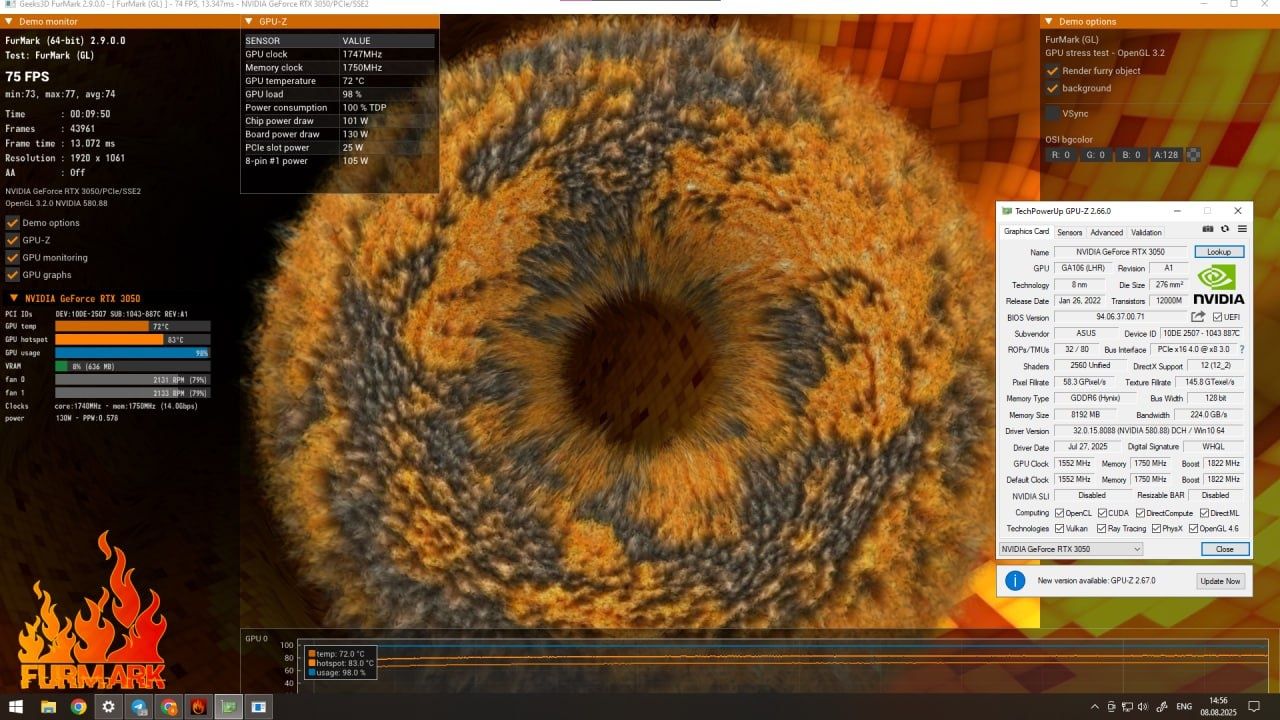Viewport: 1280px width, 720px height.
Task: Toggle the Ray Tracing checkbox
Action: 1102,528
